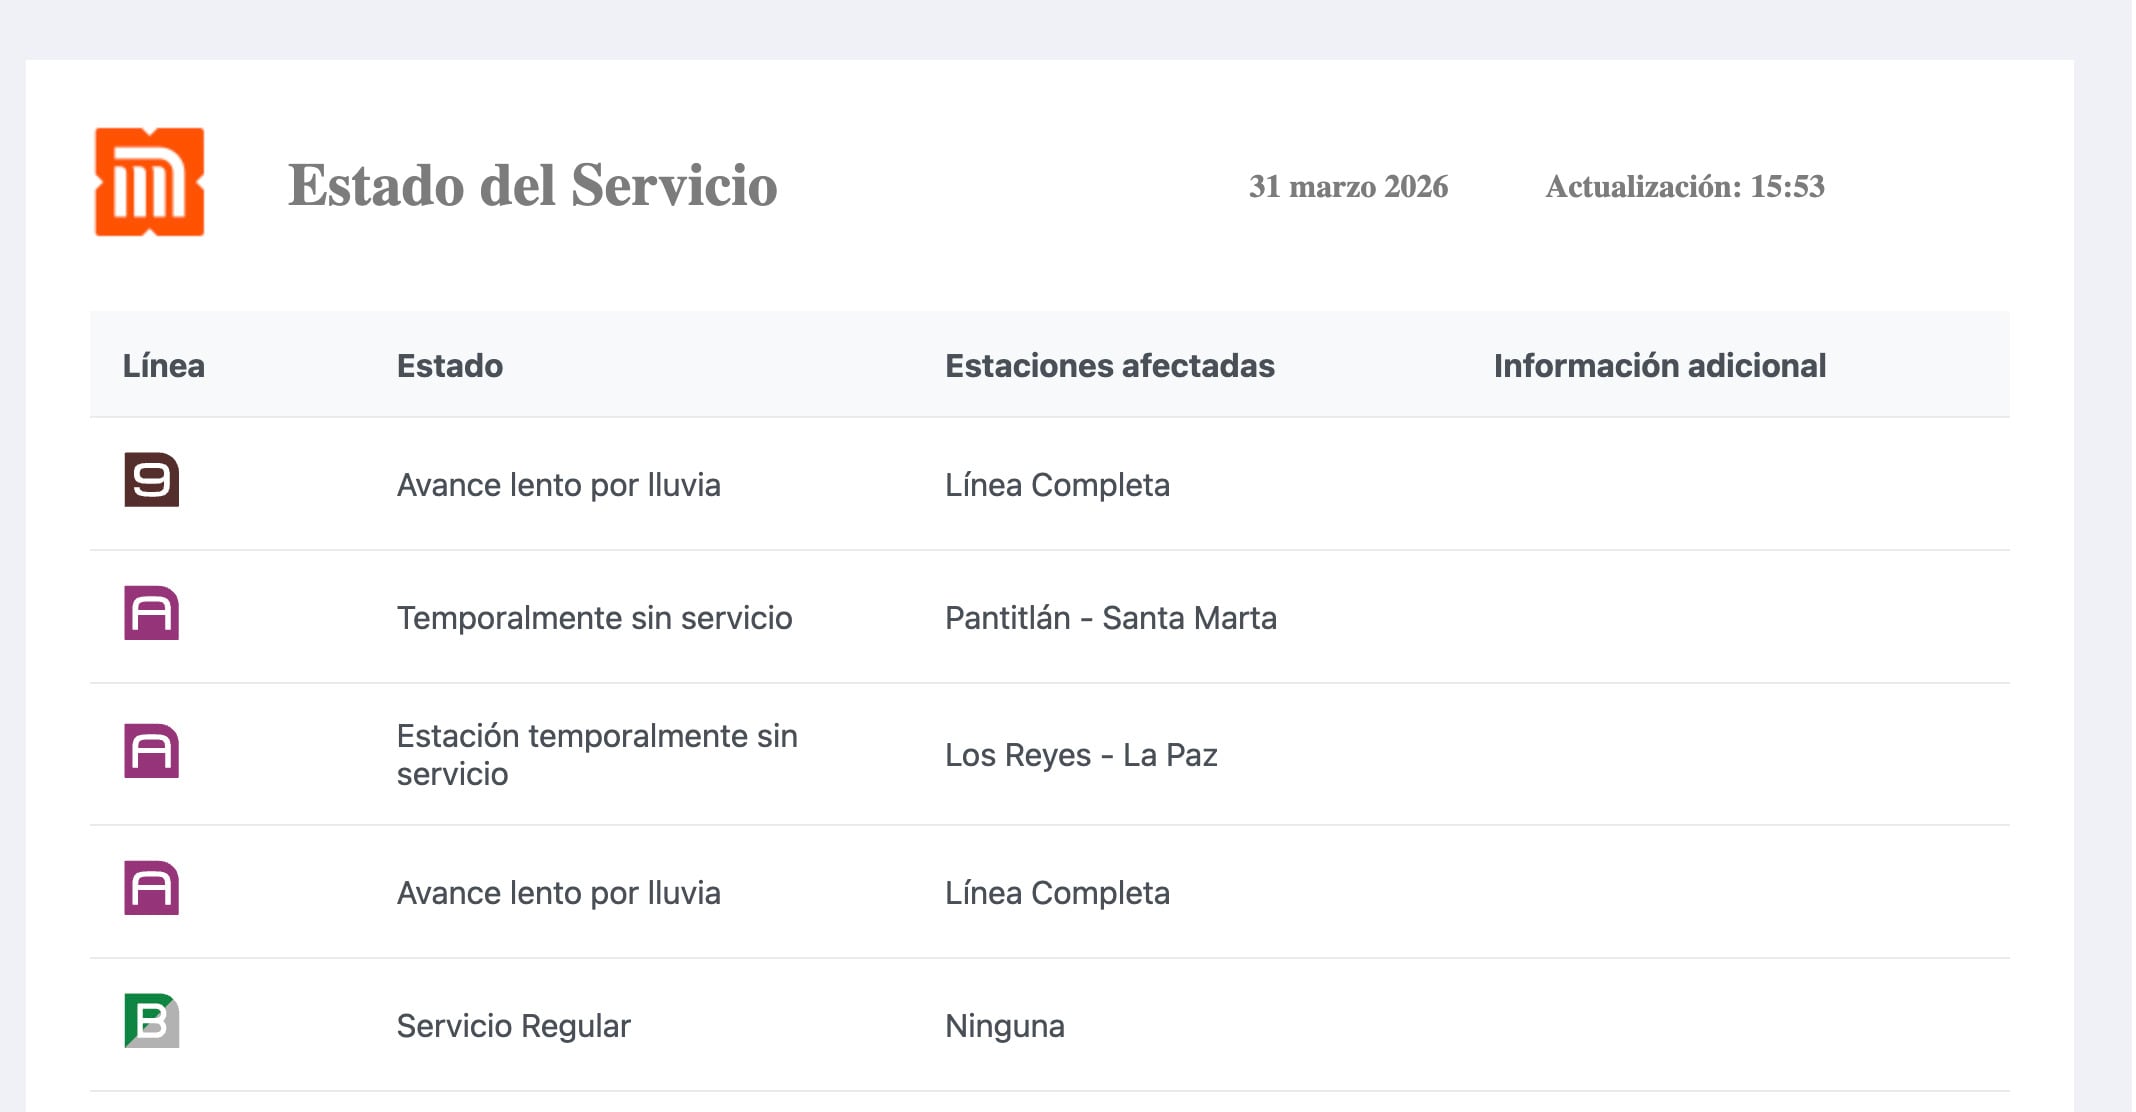Select the Estado column header
The height and width of the screenshot is (1112, 2136).
pyautogui.click(x=449, y=365)
